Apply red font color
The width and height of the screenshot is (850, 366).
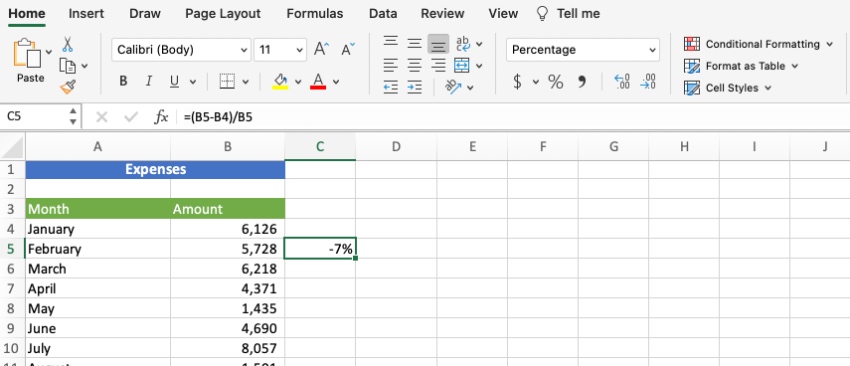click(x=318, y=82)
